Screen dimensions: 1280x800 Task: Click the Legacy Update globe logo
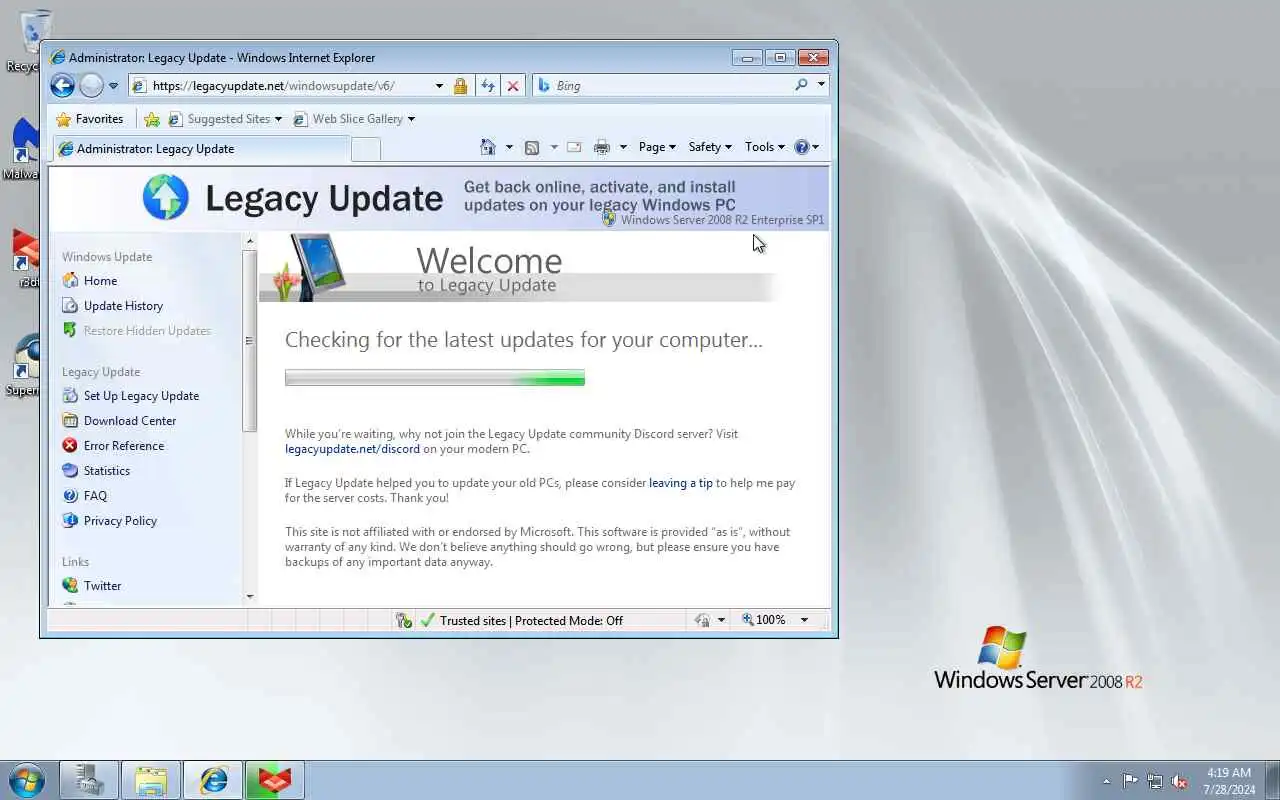click(x=165, y=197)
